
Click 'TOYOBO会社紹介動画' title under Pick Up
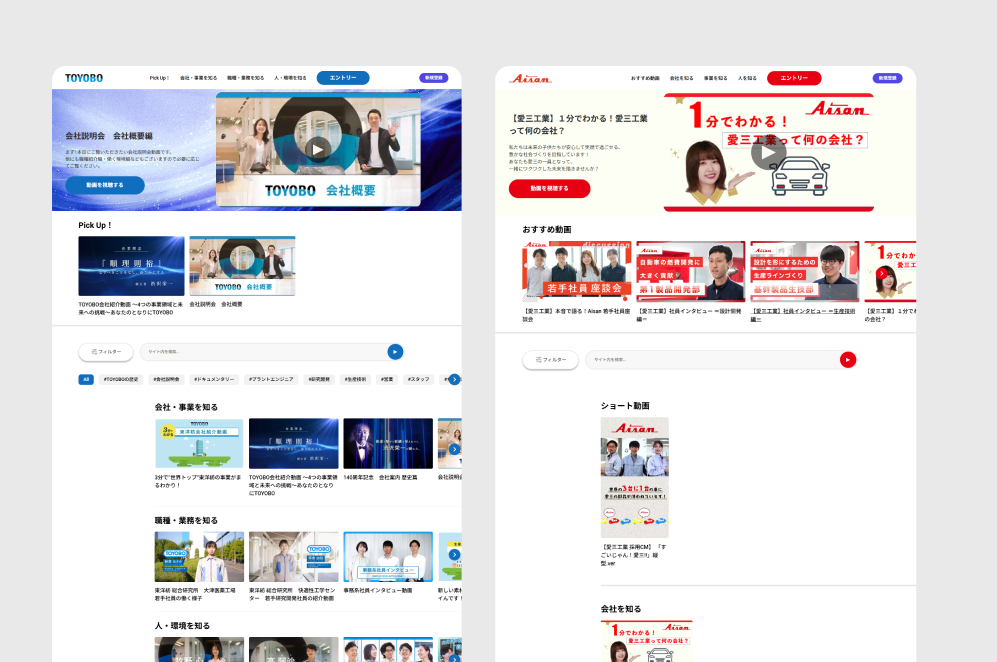(x=130, y=308)
